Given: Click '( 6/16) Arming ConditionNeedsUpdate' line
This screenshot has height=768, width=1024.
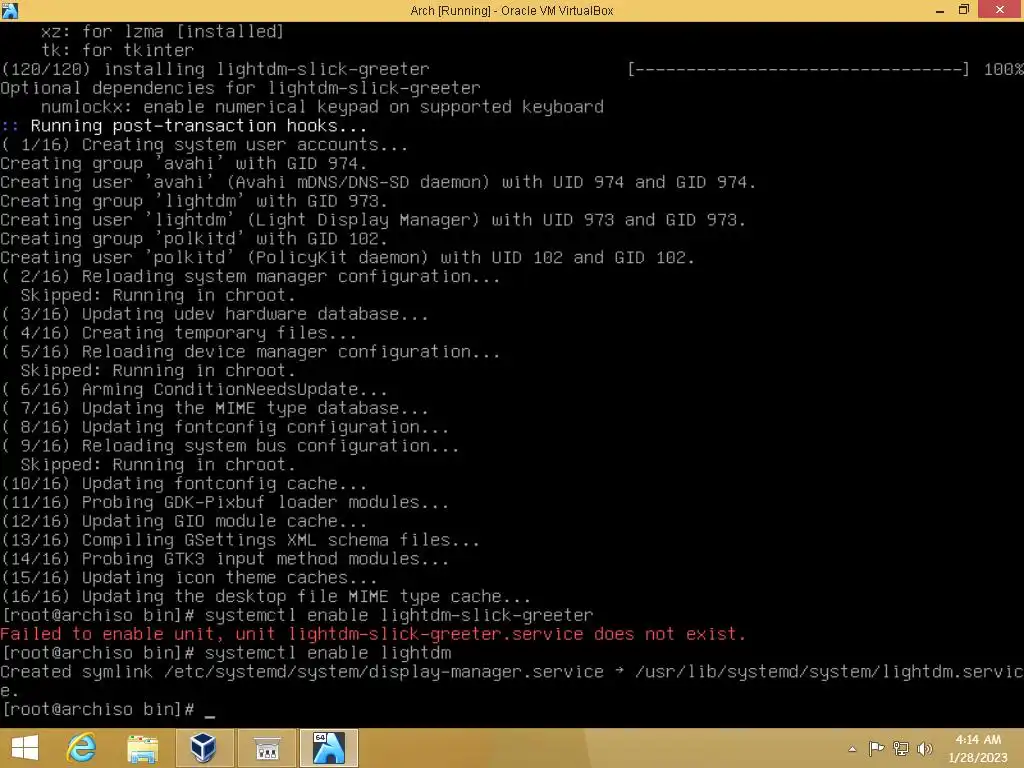Looking at the screenshot, I should point(195,390).
